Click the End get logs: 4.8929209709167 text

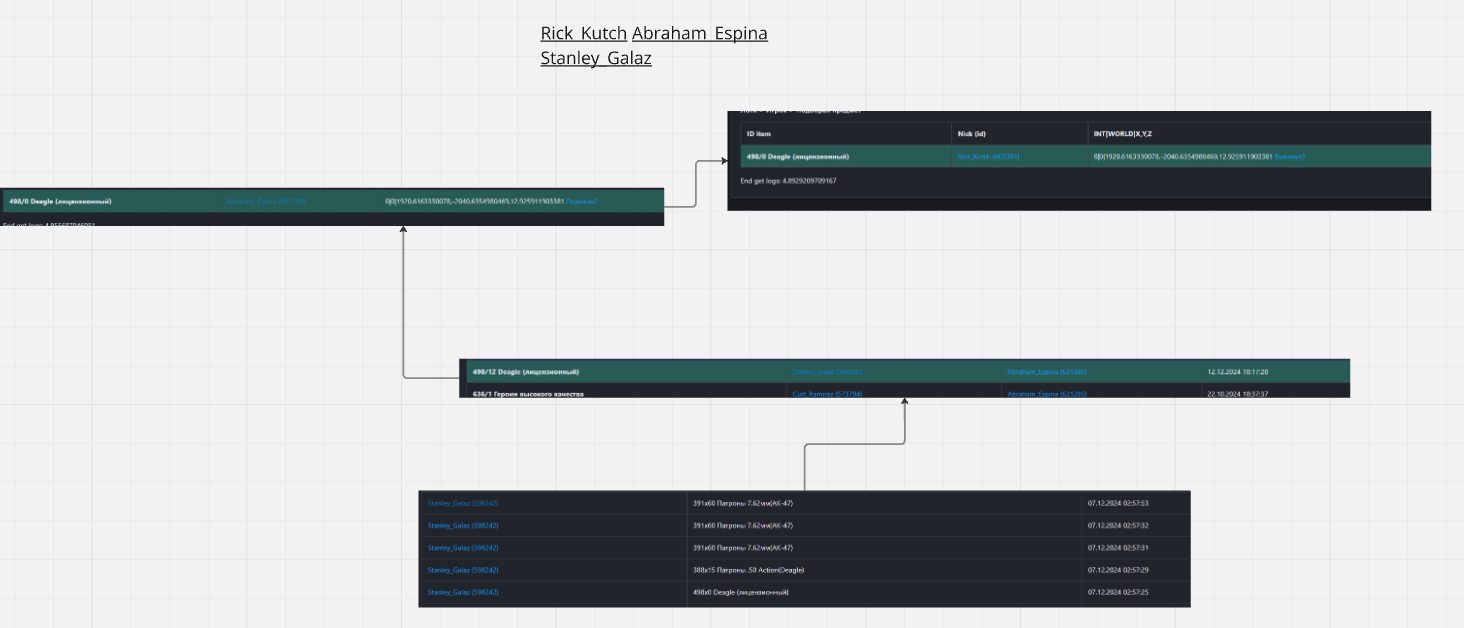(788, 181)
